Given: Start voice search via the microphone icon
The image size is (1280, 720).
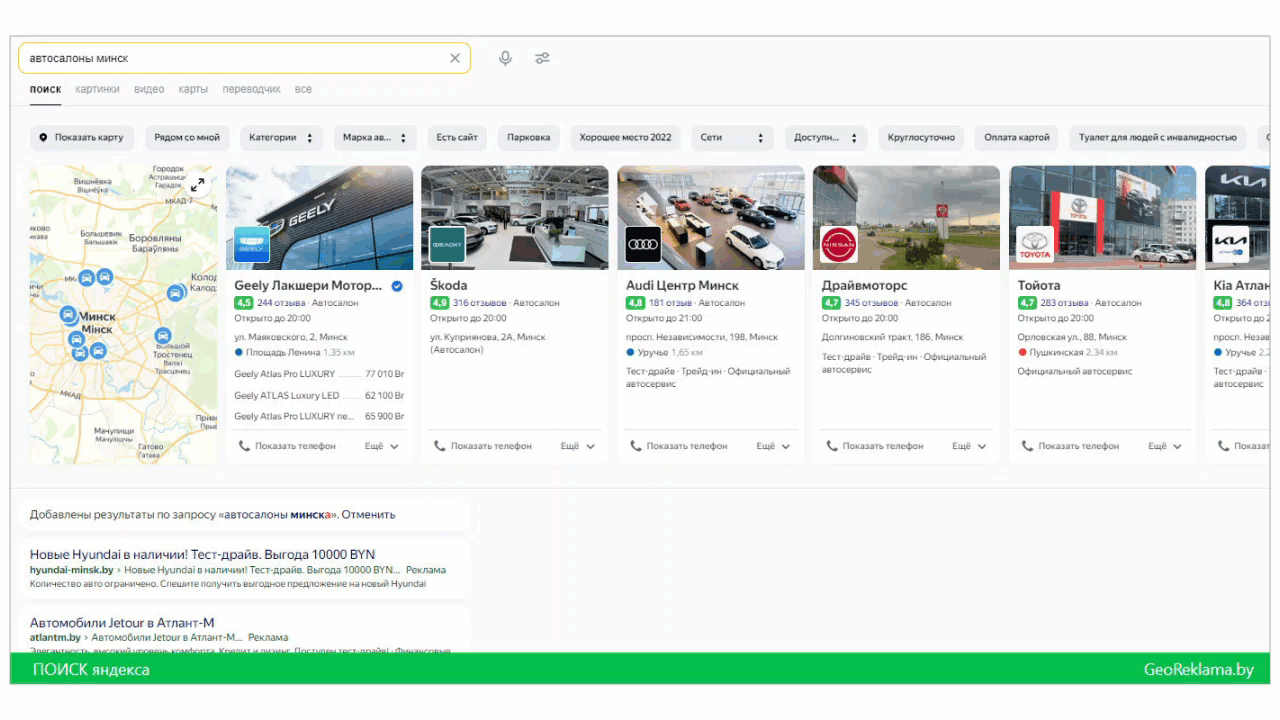Looking at the screenshot, I should pyautogui.click(x=505, y=58).
